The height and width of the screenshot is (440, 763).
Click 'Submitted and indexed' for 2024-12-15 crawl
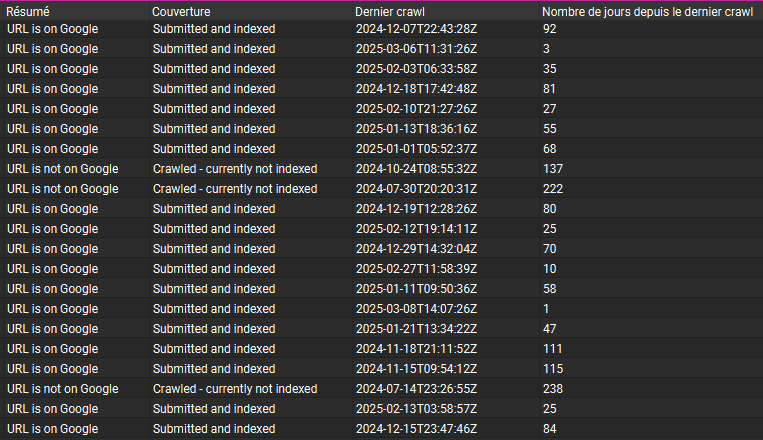click(x=214, y=428)
